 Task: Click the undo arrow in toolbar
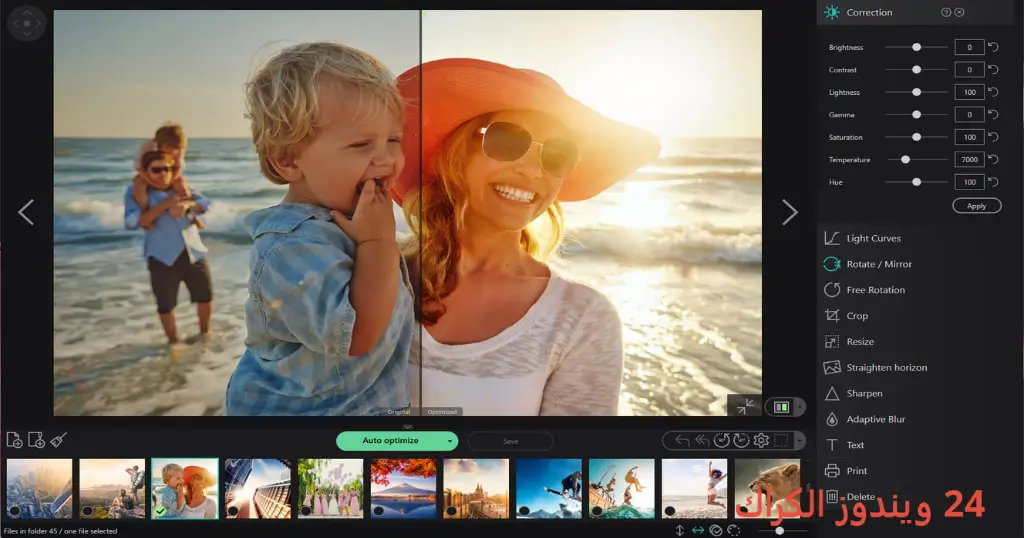pos(682,441)
